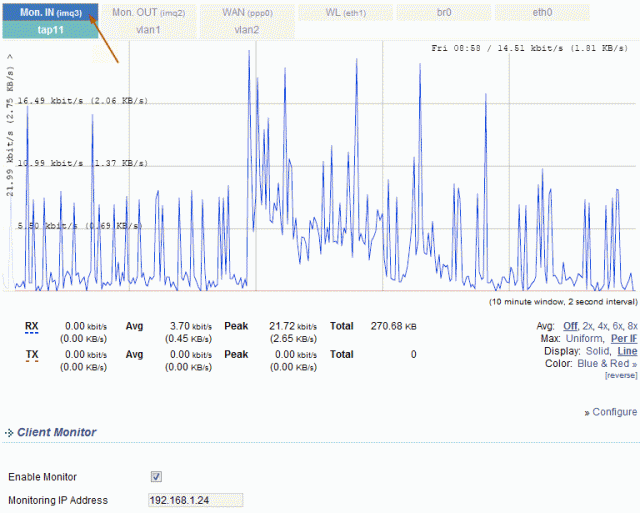Set averaging to 8x
This screenshot has height=513, width=640.
coord(632,326)
